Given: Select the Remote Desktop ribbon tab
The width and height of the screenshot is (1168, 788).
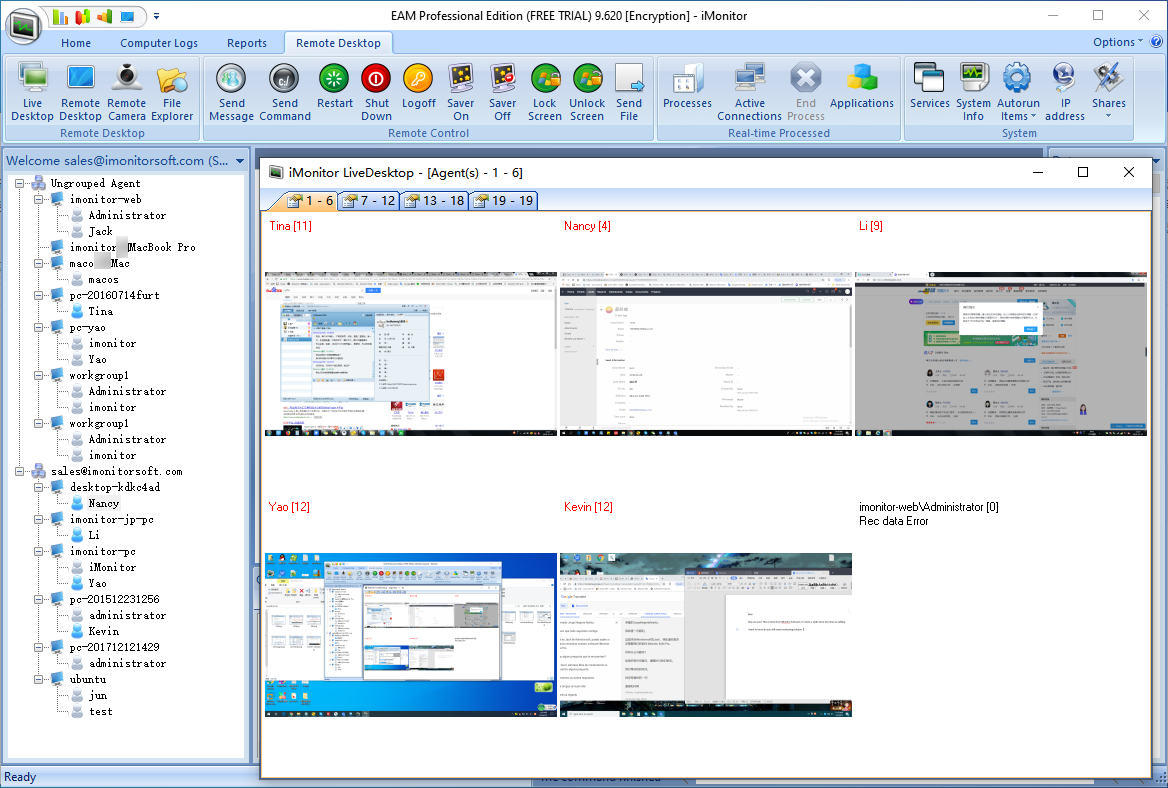Looking at the screenshot, I should 338,43.
